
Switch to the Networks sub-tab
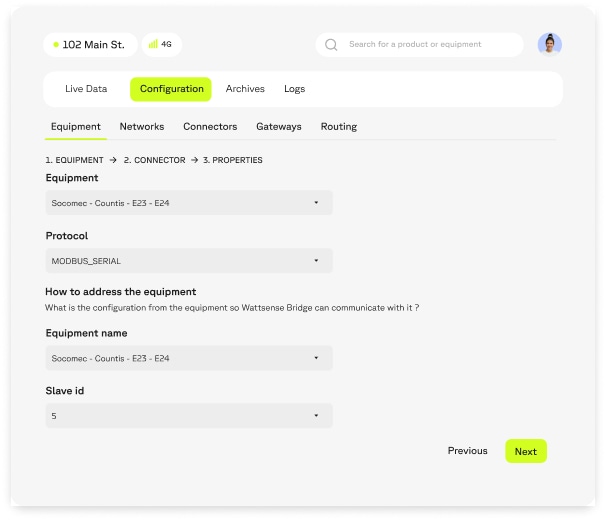142,127
